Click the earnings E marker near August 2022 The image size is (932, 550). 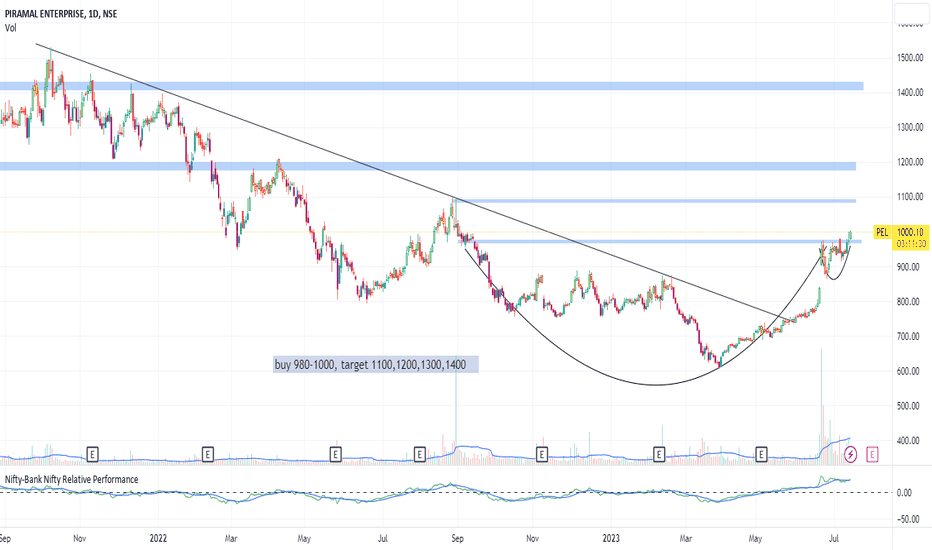coord(419,455)
